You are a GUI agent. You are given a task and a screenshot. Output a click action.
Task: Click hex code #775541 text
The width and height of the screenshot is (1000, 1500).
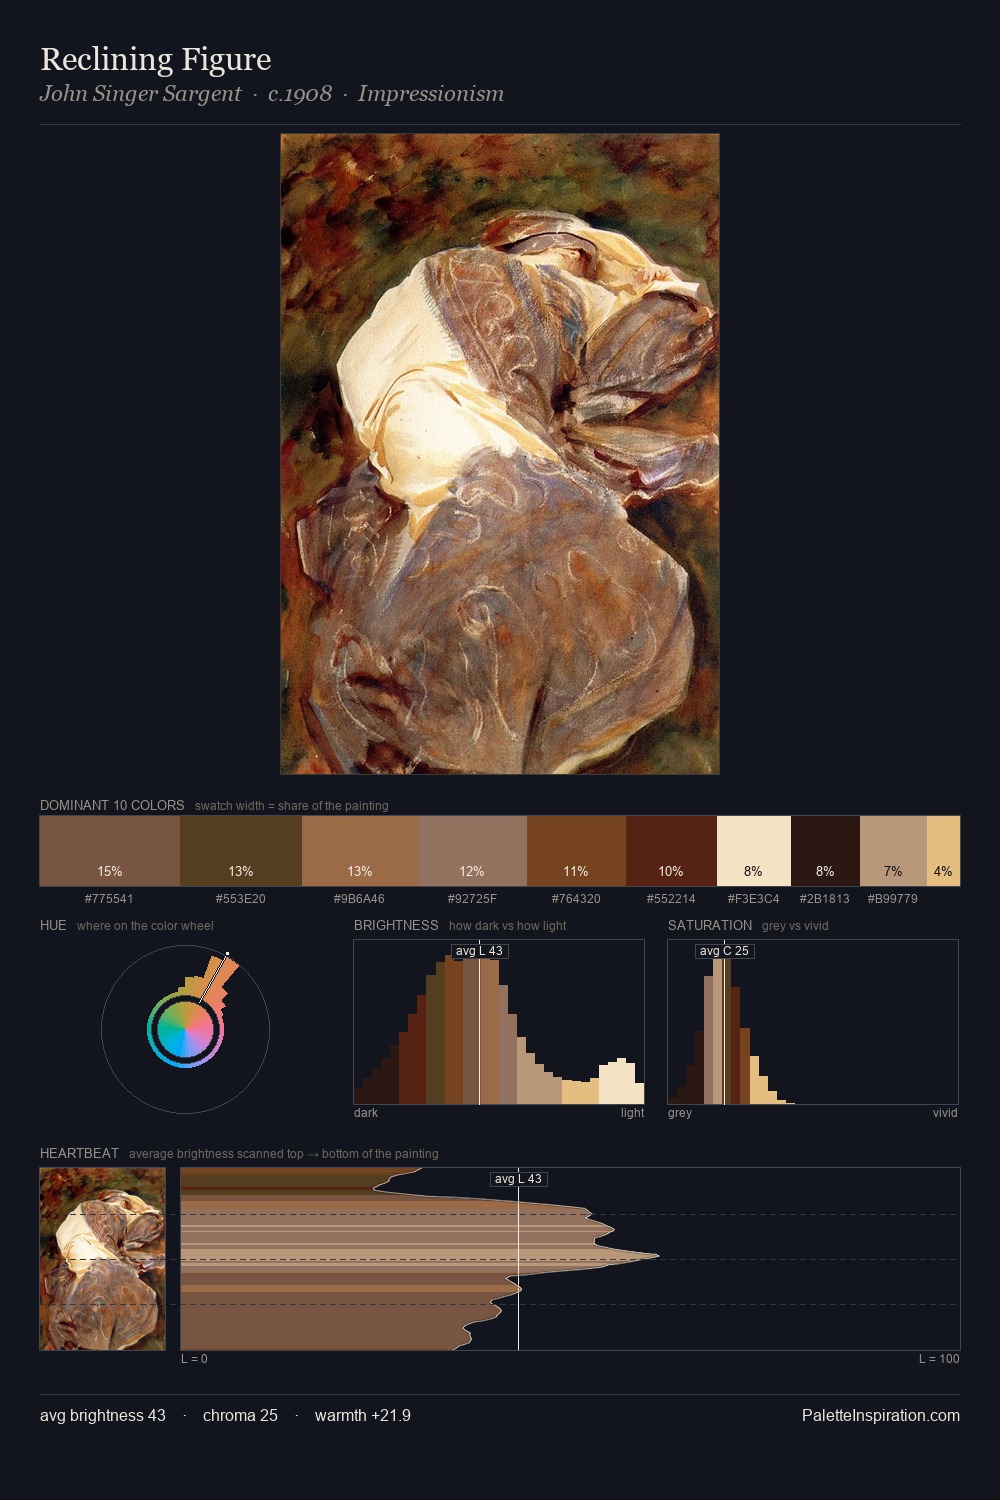click(109, 898)
